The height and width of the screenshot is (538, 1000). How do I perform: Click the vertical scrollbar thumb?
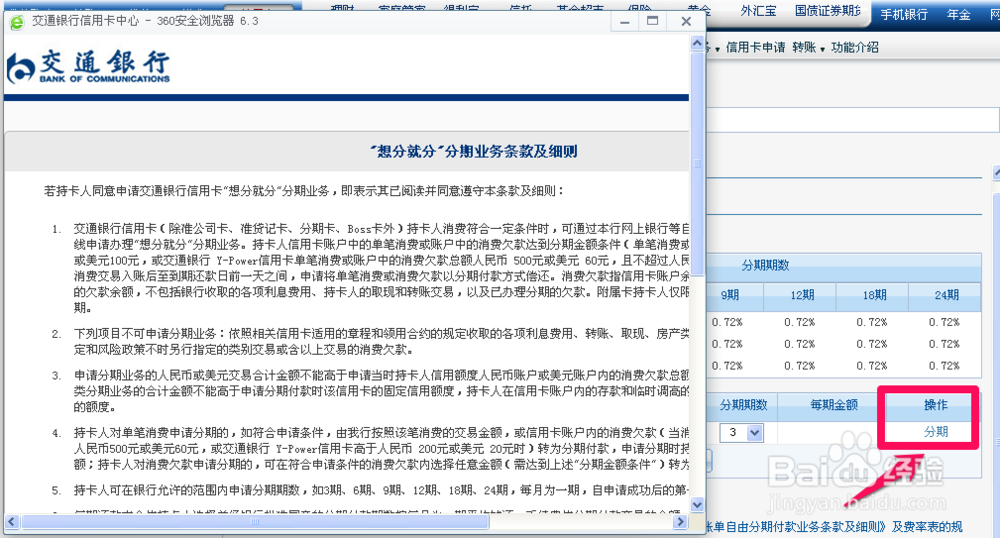point(697,164)
